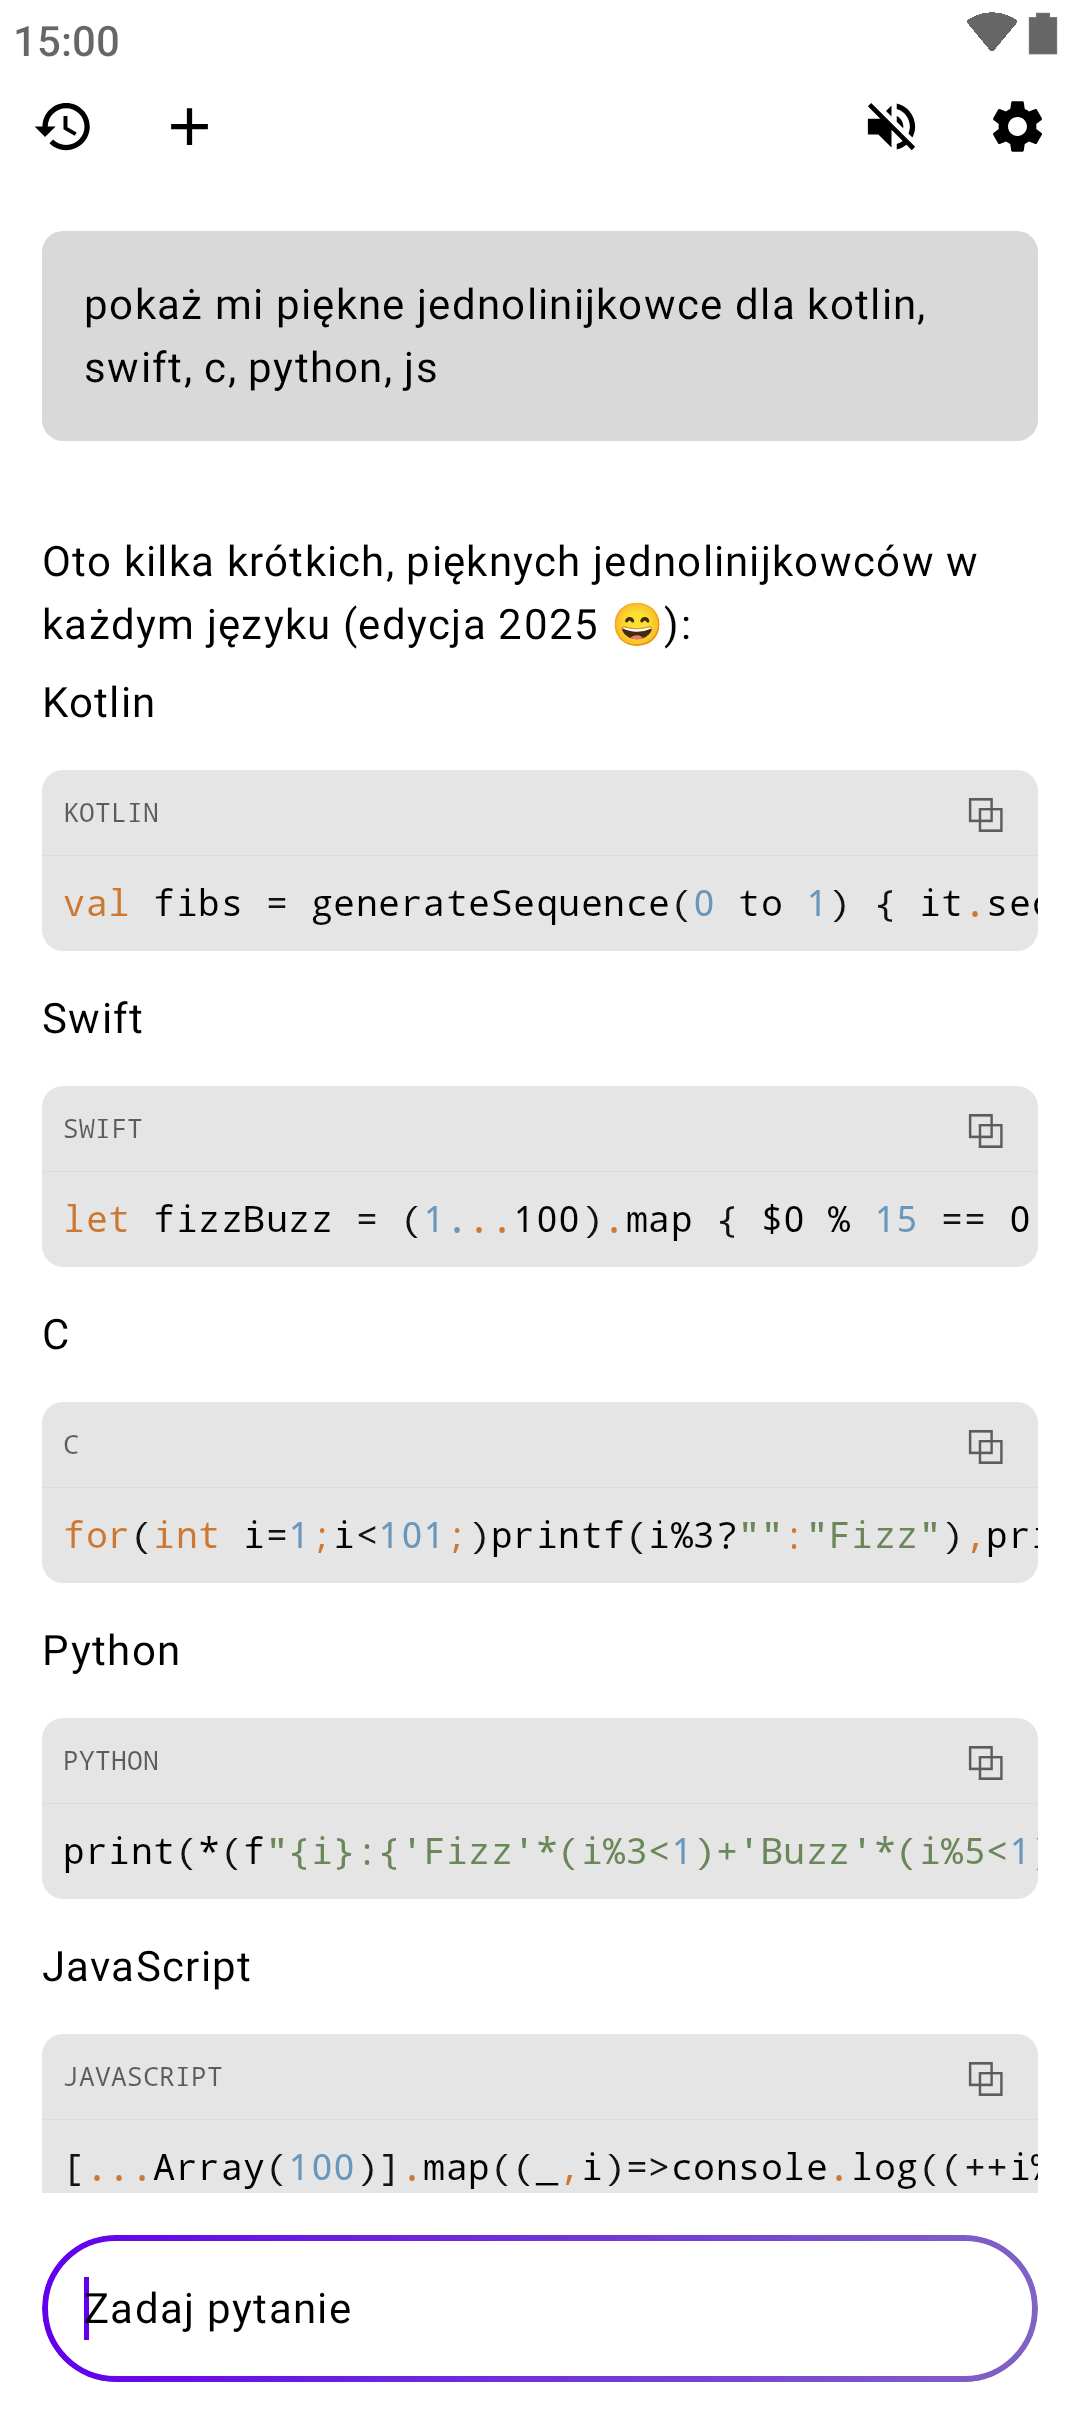Copy the Kotlin code block
1080x2424 pixels.
(985, 814)
